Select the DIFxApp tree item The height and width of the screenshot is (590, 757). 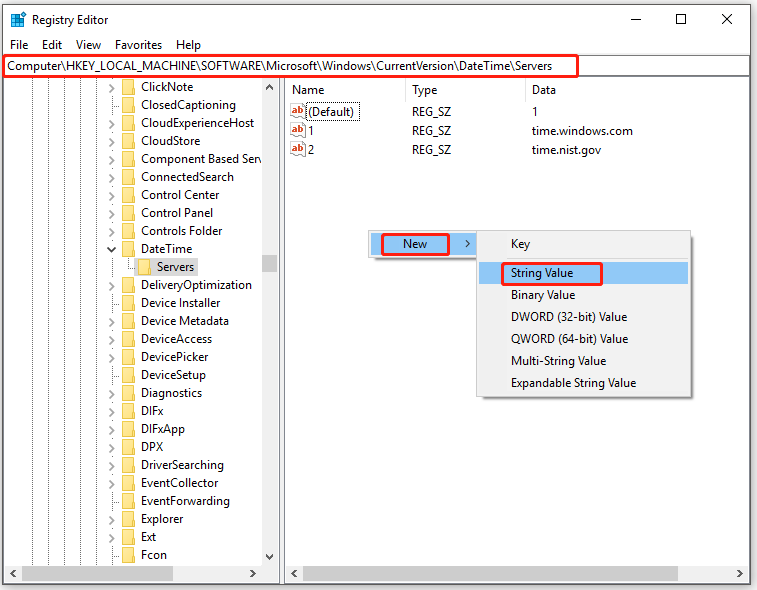pyautogui.click(x=163, y=429)
